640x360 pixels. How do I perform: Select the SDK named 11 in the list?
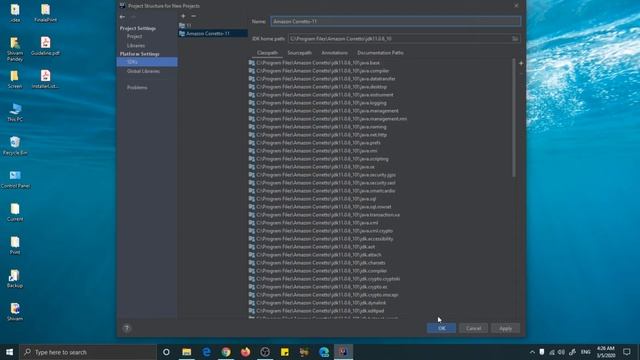pos(213,25)
